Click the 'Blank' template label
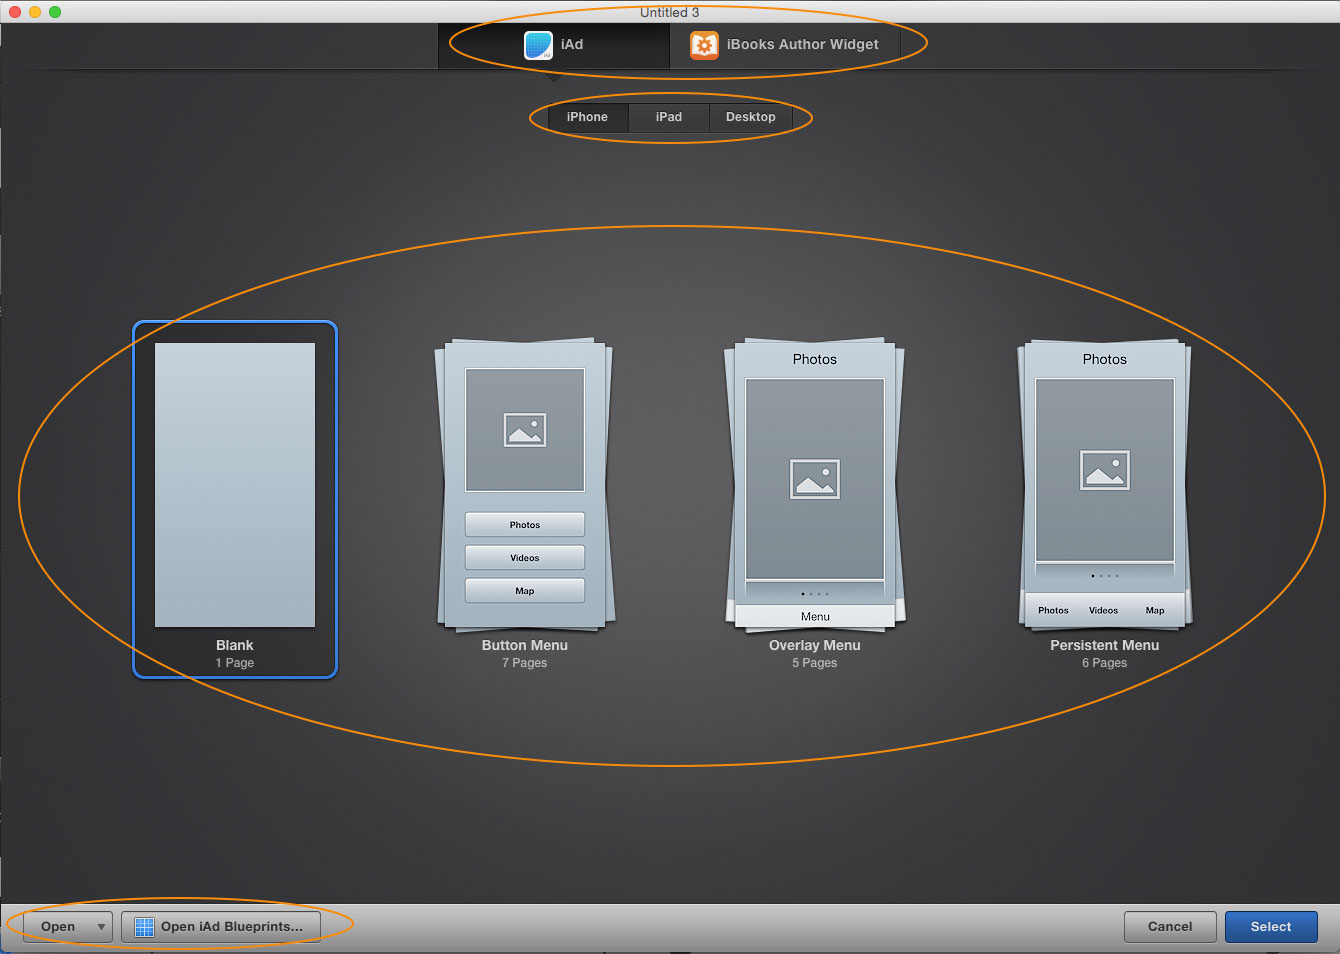 pyautogui.click(x=235, y=645)
